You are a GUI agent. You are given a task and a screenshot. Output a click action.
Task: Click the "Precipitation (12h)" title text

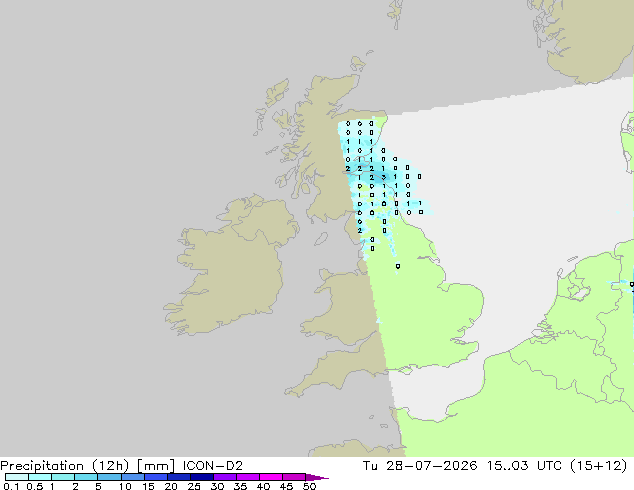65,466
